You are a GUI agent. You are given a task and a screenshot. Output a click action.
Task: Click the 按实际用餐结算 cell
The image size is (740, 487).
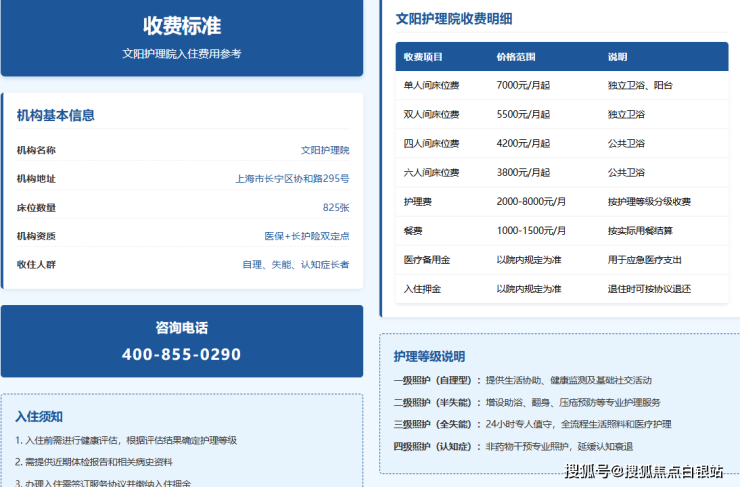640,231
